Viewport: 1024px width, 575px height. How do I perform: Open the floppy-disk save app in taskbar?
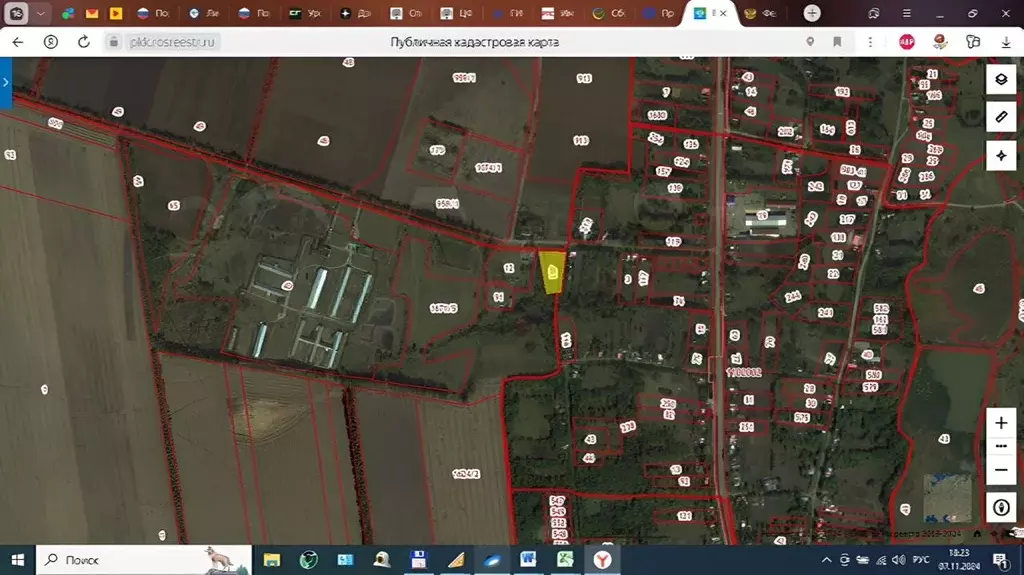(418, 560)
